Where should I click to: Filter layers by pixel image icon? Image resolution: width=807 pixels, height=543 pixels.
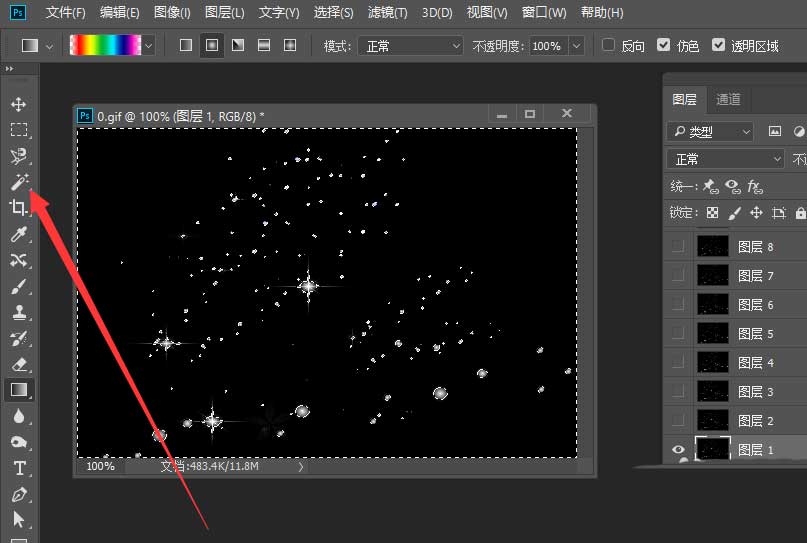(775, 132)
